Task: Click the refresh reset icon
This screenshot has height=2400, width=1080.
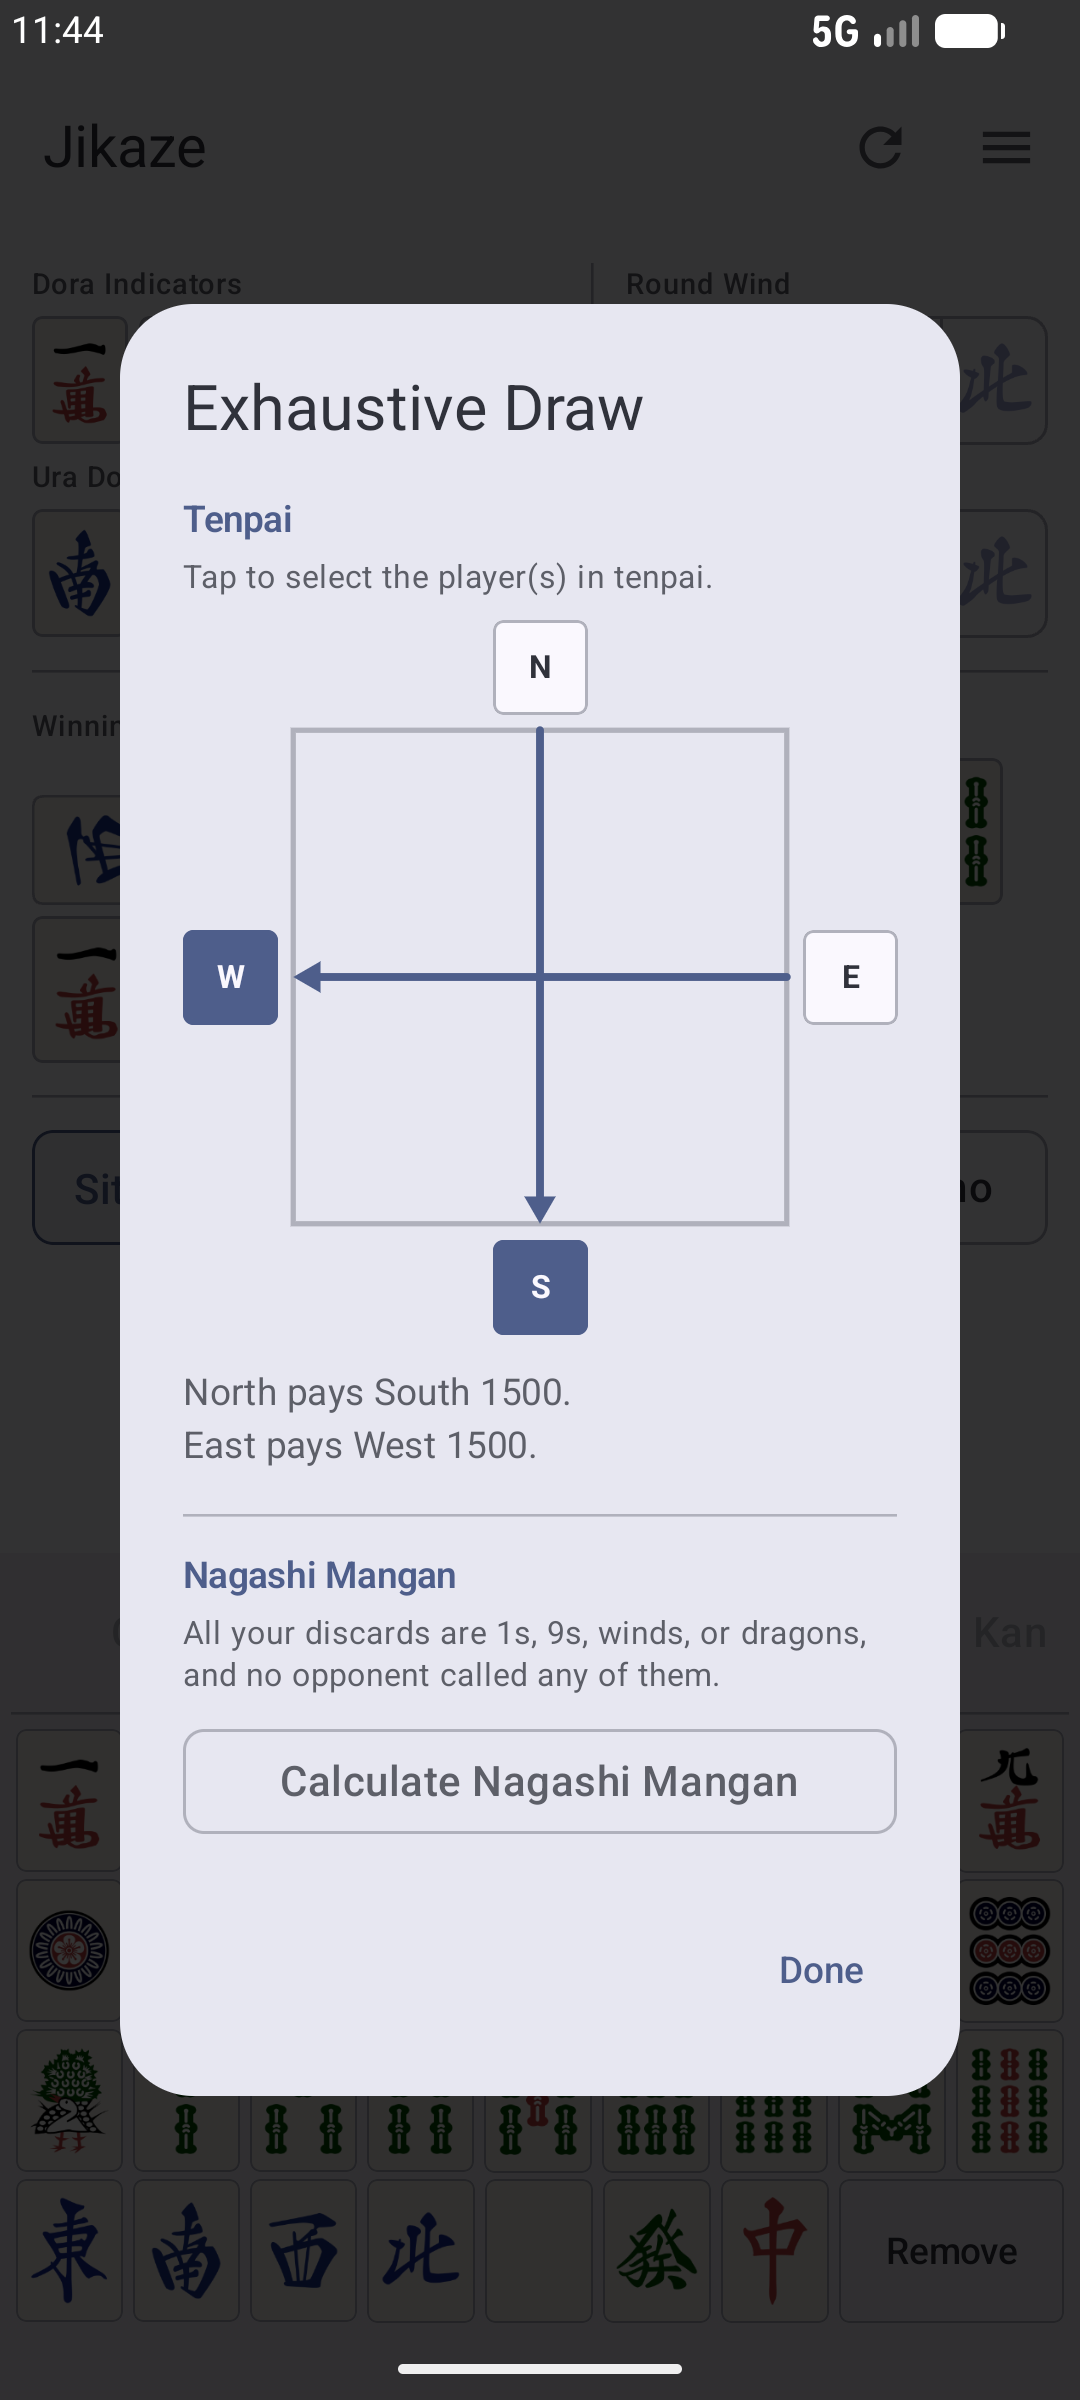Action: [881, 148]
